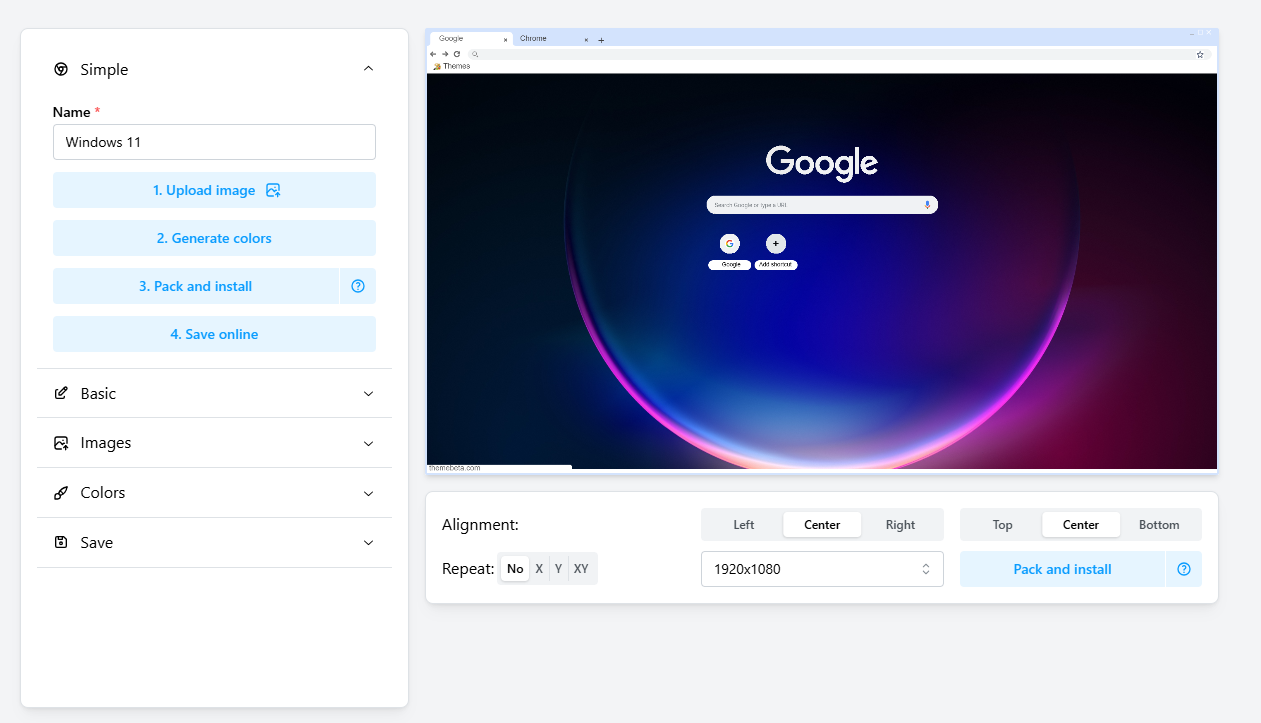The width and height of the screenshot is (1261, 723).
Task: Set vertical alignment to Top
Action: [1002, 525]
